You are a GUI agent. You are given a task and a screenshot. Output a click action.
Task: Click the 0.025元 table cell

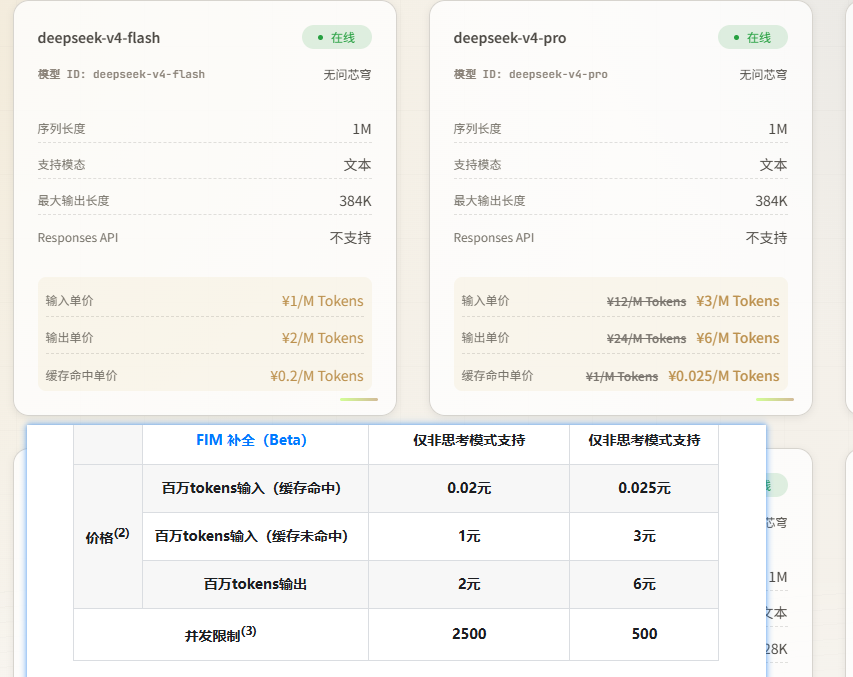644,488
